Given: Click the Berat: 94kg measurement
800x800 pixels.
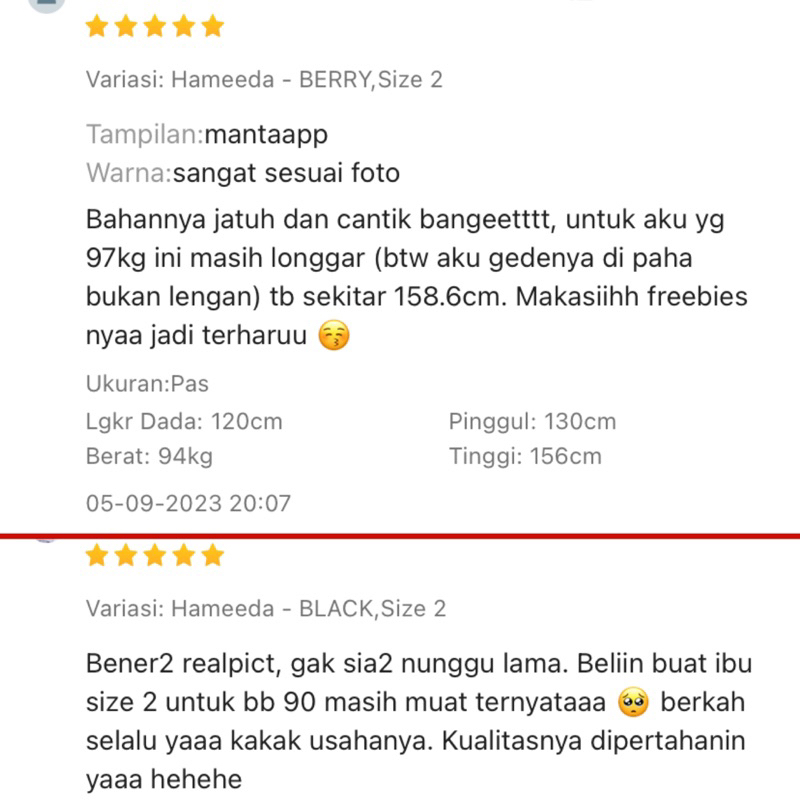Looking at the screenshot, I should point(149,457).
